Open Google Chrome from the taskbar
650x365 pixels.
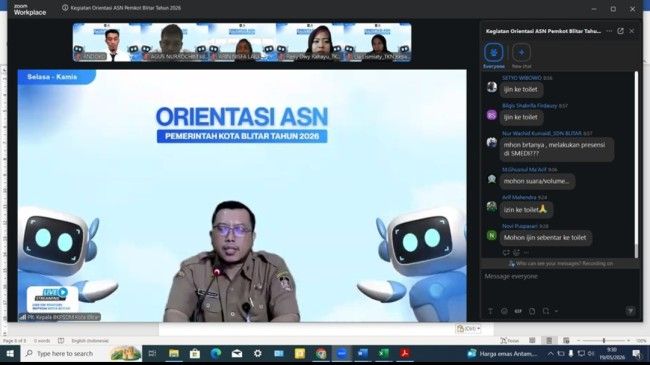(x=320, y=354)
